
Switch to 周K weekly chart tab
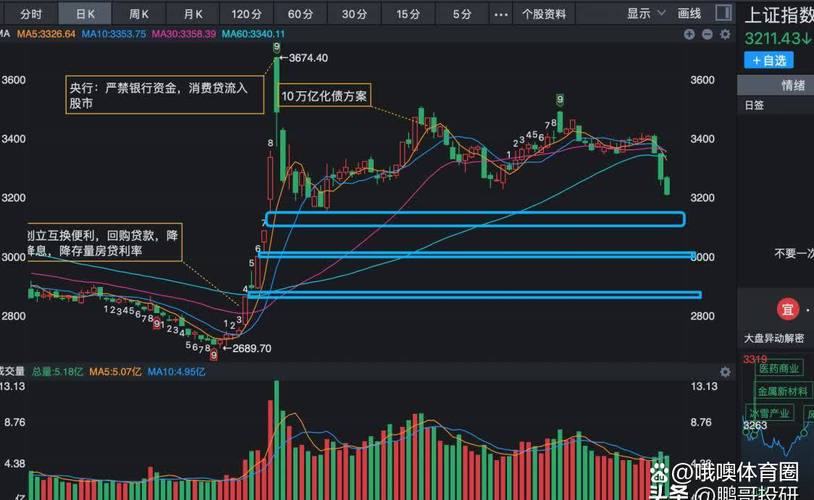(138, 13)
